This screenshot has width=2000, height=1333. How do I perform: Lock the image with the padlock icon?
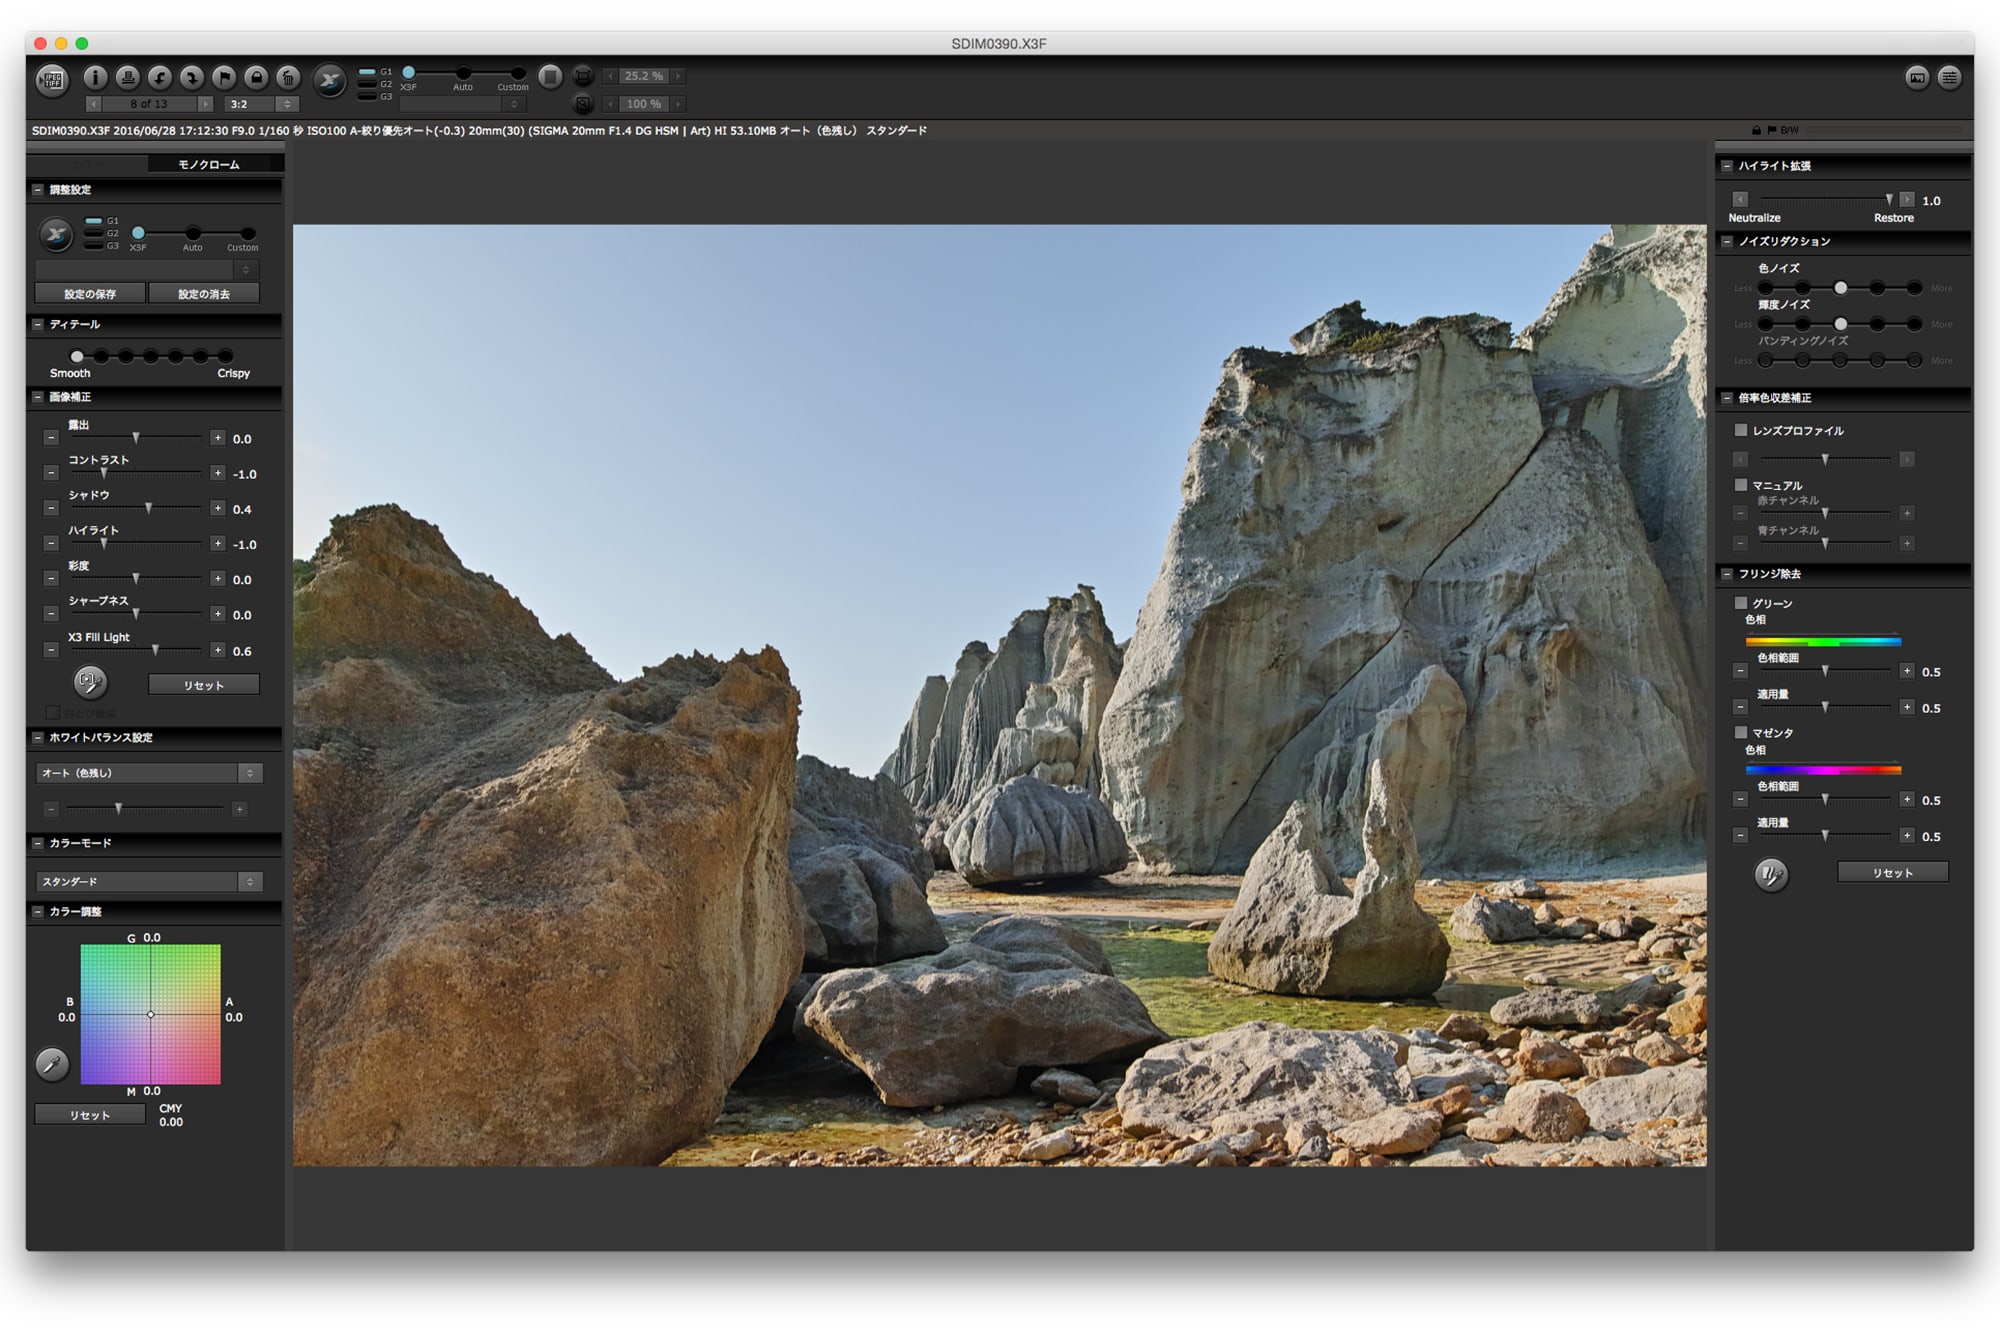[256, 77]
